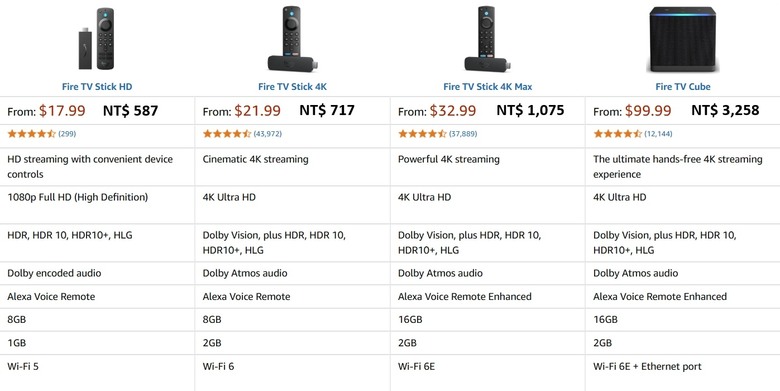Click the star rating for Fire TV Stick 4K
Viewport: 780px width, 391px height.
pos(227,134)
